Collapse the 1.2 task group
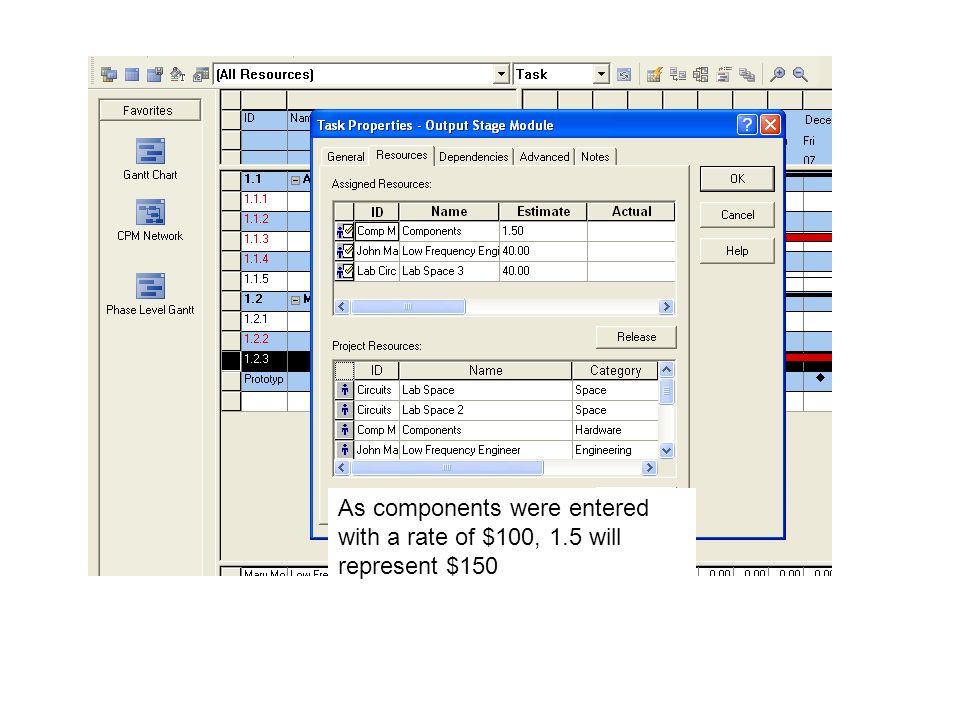 pos(295,300)
